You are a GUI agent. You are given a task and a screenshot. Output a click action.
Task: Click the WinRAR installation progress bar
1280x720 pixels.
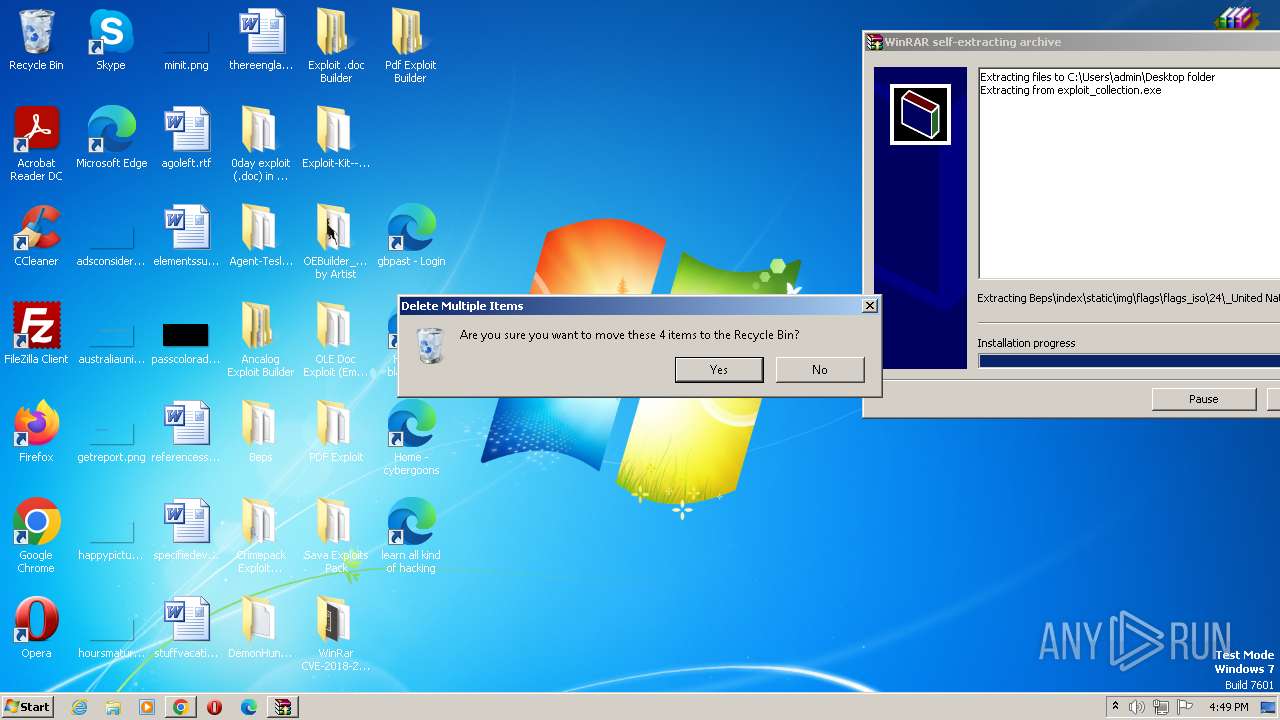pos(1129,361)
